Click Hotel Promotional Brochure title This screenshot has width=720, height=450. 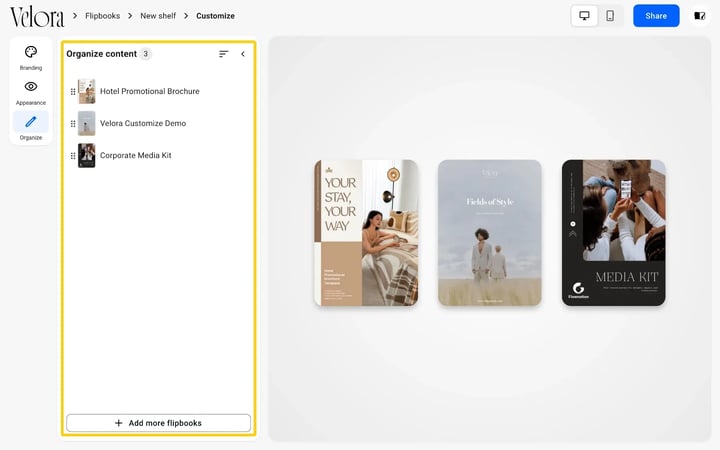150,91
